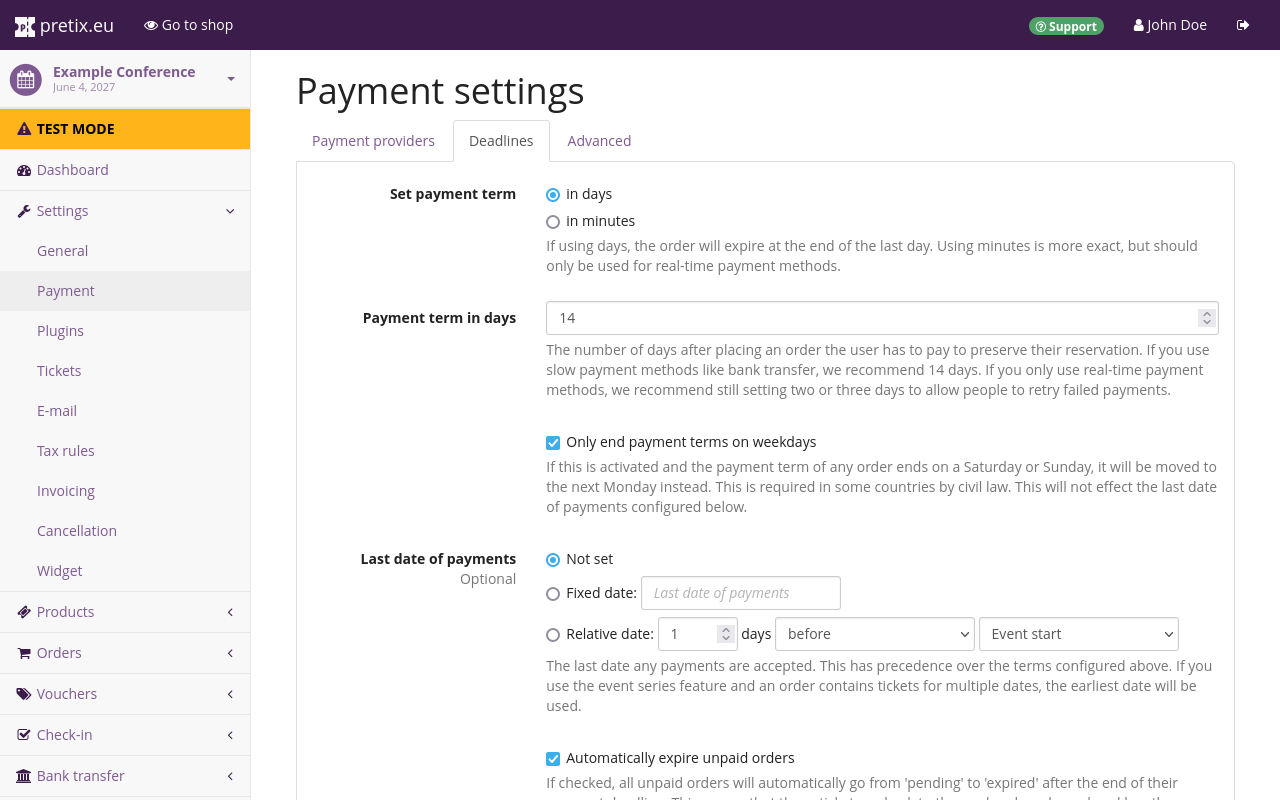Click the green Support button
Screen dimensions: 1280x800
(x=1066, y=26)
